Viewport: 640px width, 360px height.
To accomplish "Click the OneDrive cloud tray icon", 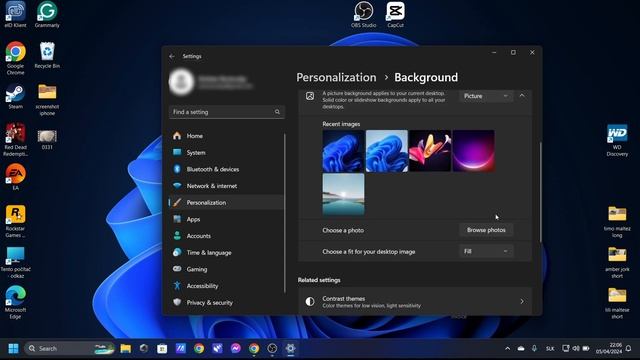I will click(521, 349).
